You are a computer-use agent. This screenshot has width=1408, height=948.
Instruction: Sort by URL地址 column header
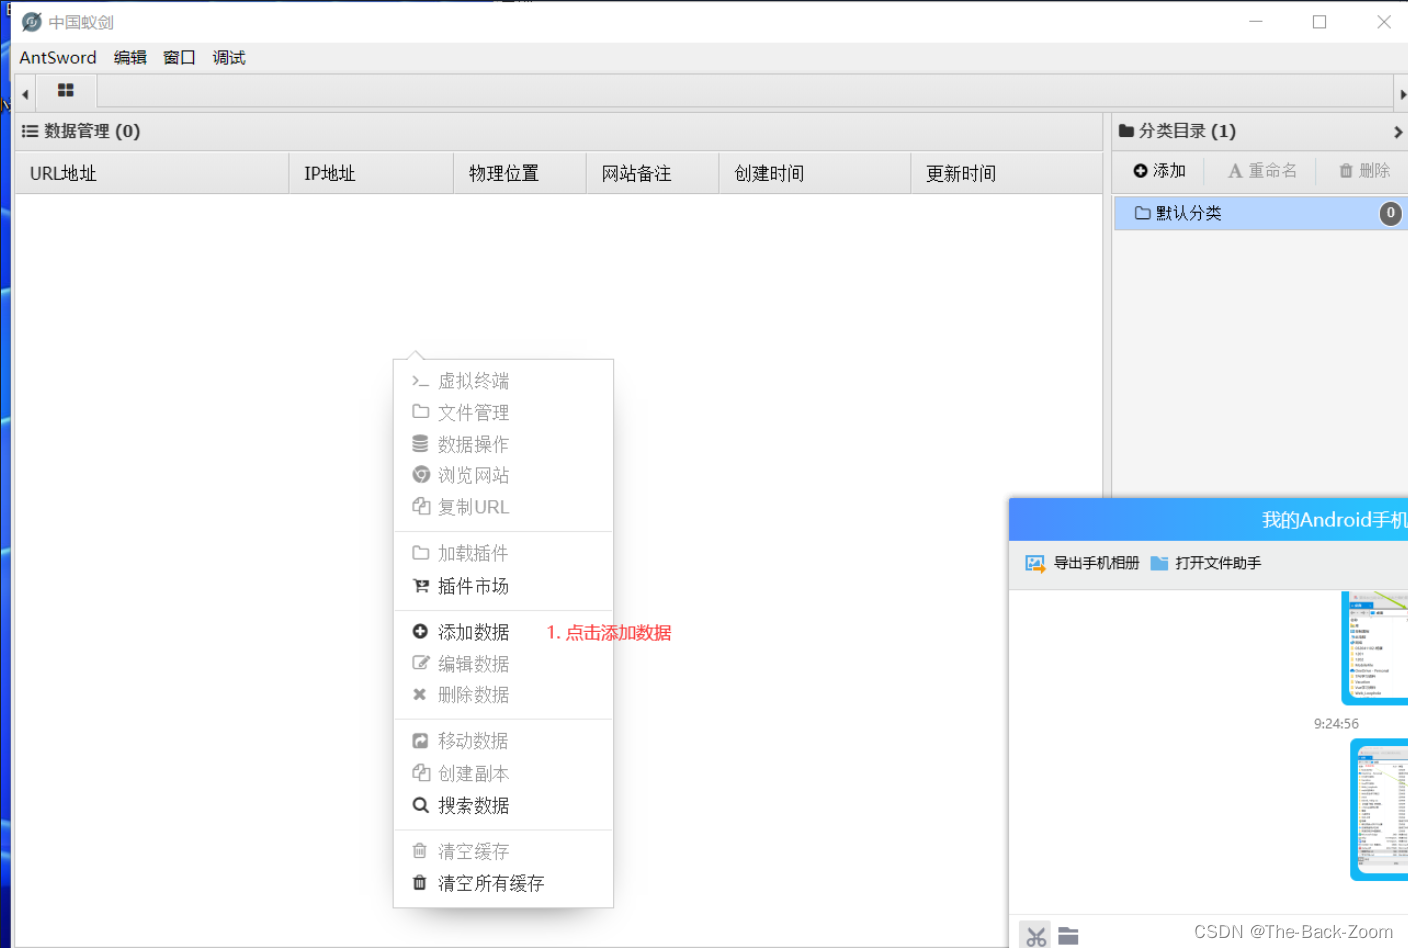click(152, 173)
